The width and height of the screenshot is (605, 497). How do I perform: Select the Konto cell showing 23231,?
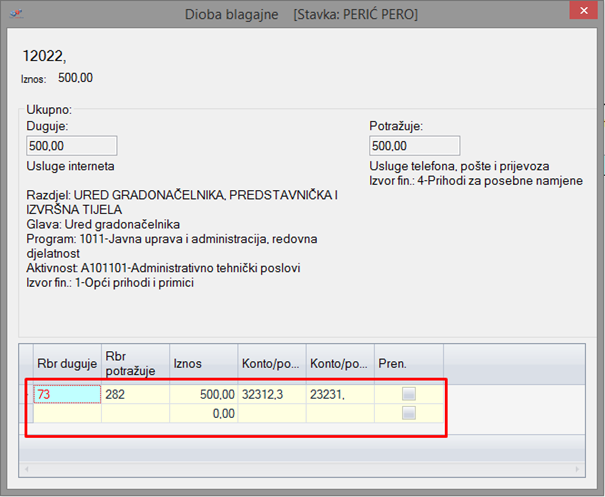coord(340,395)
